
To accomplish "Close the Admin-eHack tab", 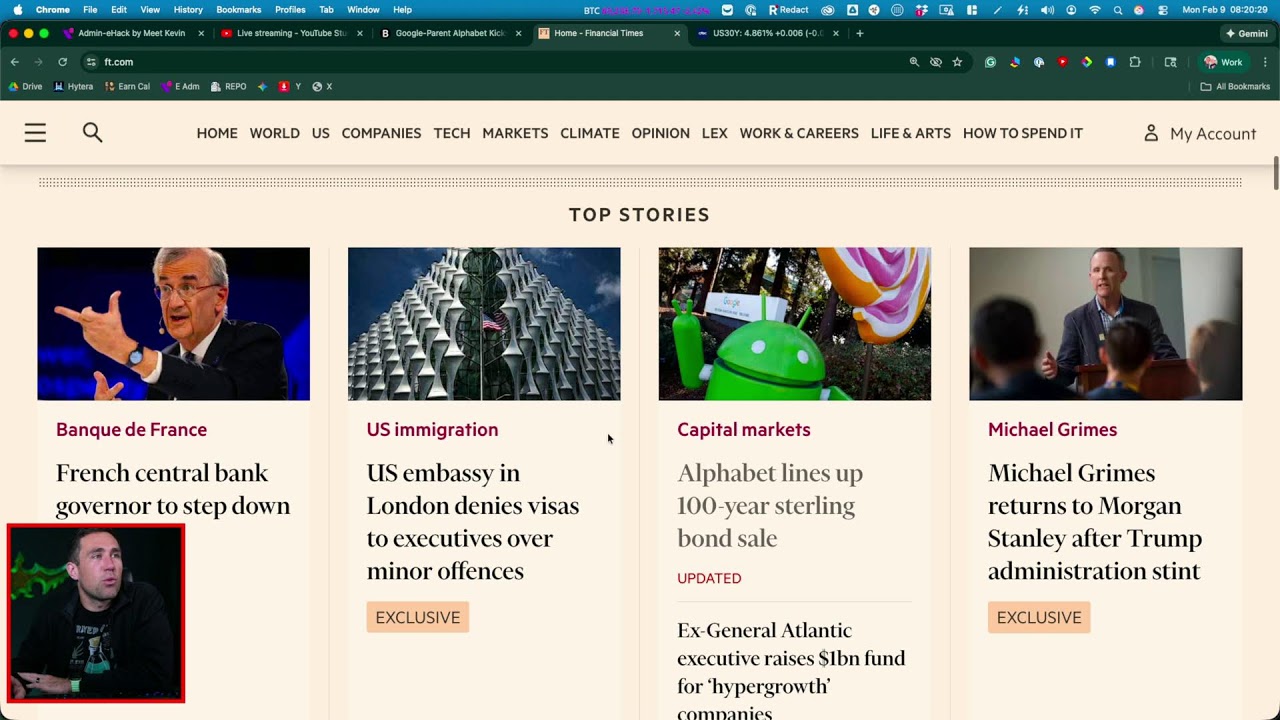I will coord(201,33).
